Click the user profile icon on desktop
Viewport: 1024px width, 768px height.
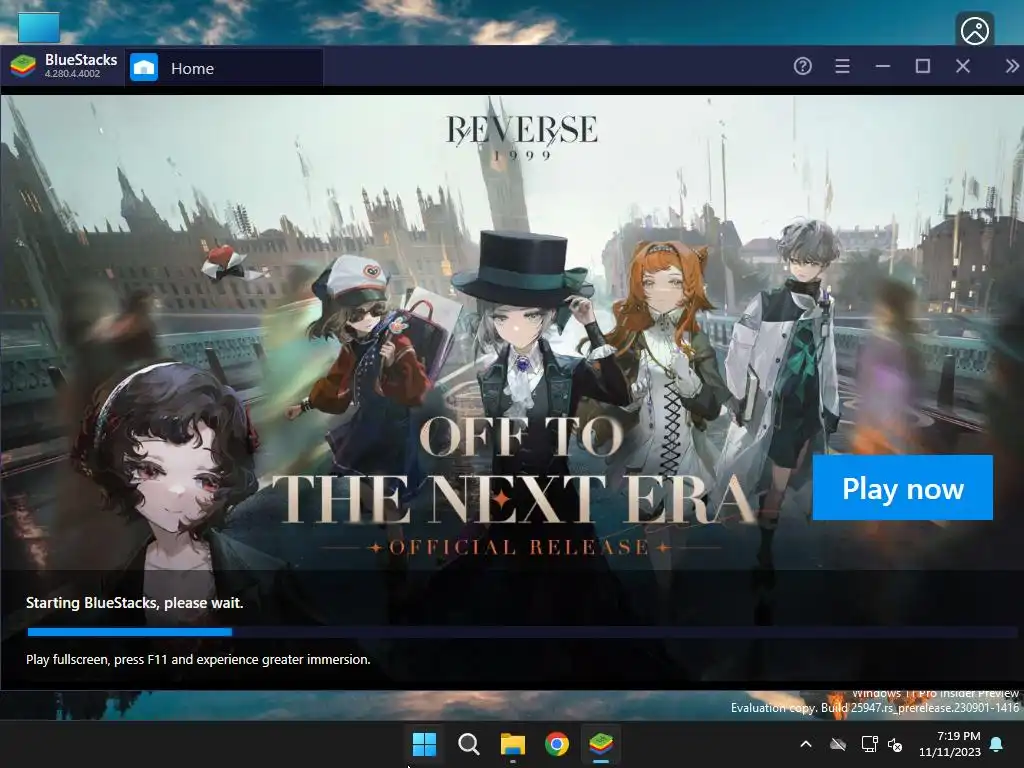pyautogui.click(x=975, y=31)
